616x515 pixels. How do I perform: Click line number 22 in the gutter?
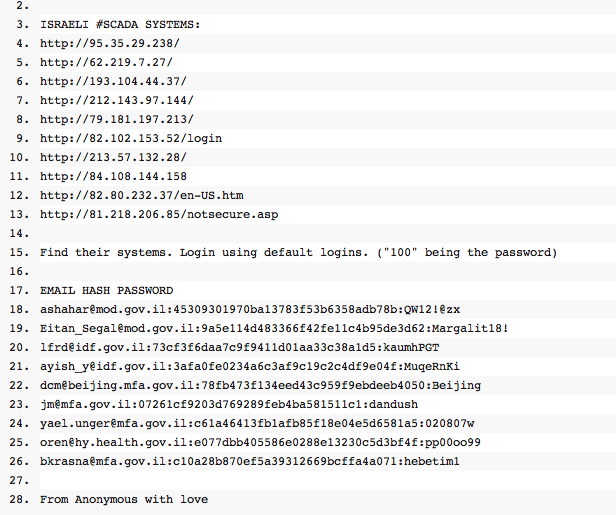[x=20, y=385]
